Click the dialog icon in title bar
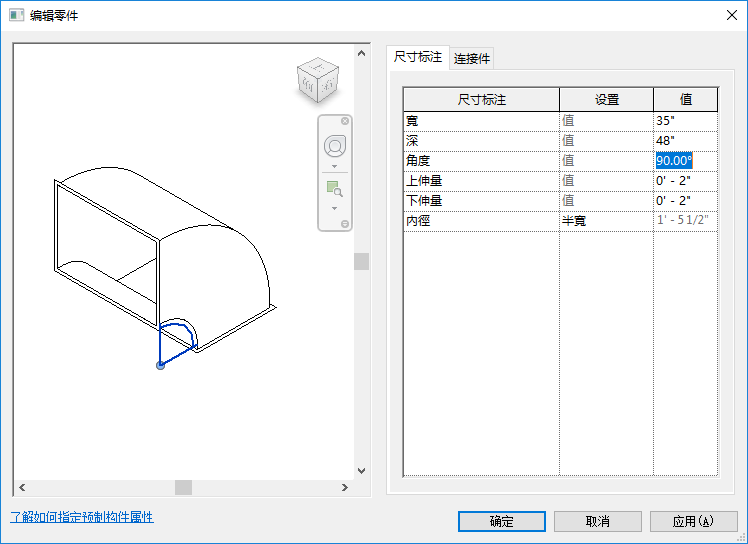This screenshot has width=748, height=544. (x=17, y=15)
